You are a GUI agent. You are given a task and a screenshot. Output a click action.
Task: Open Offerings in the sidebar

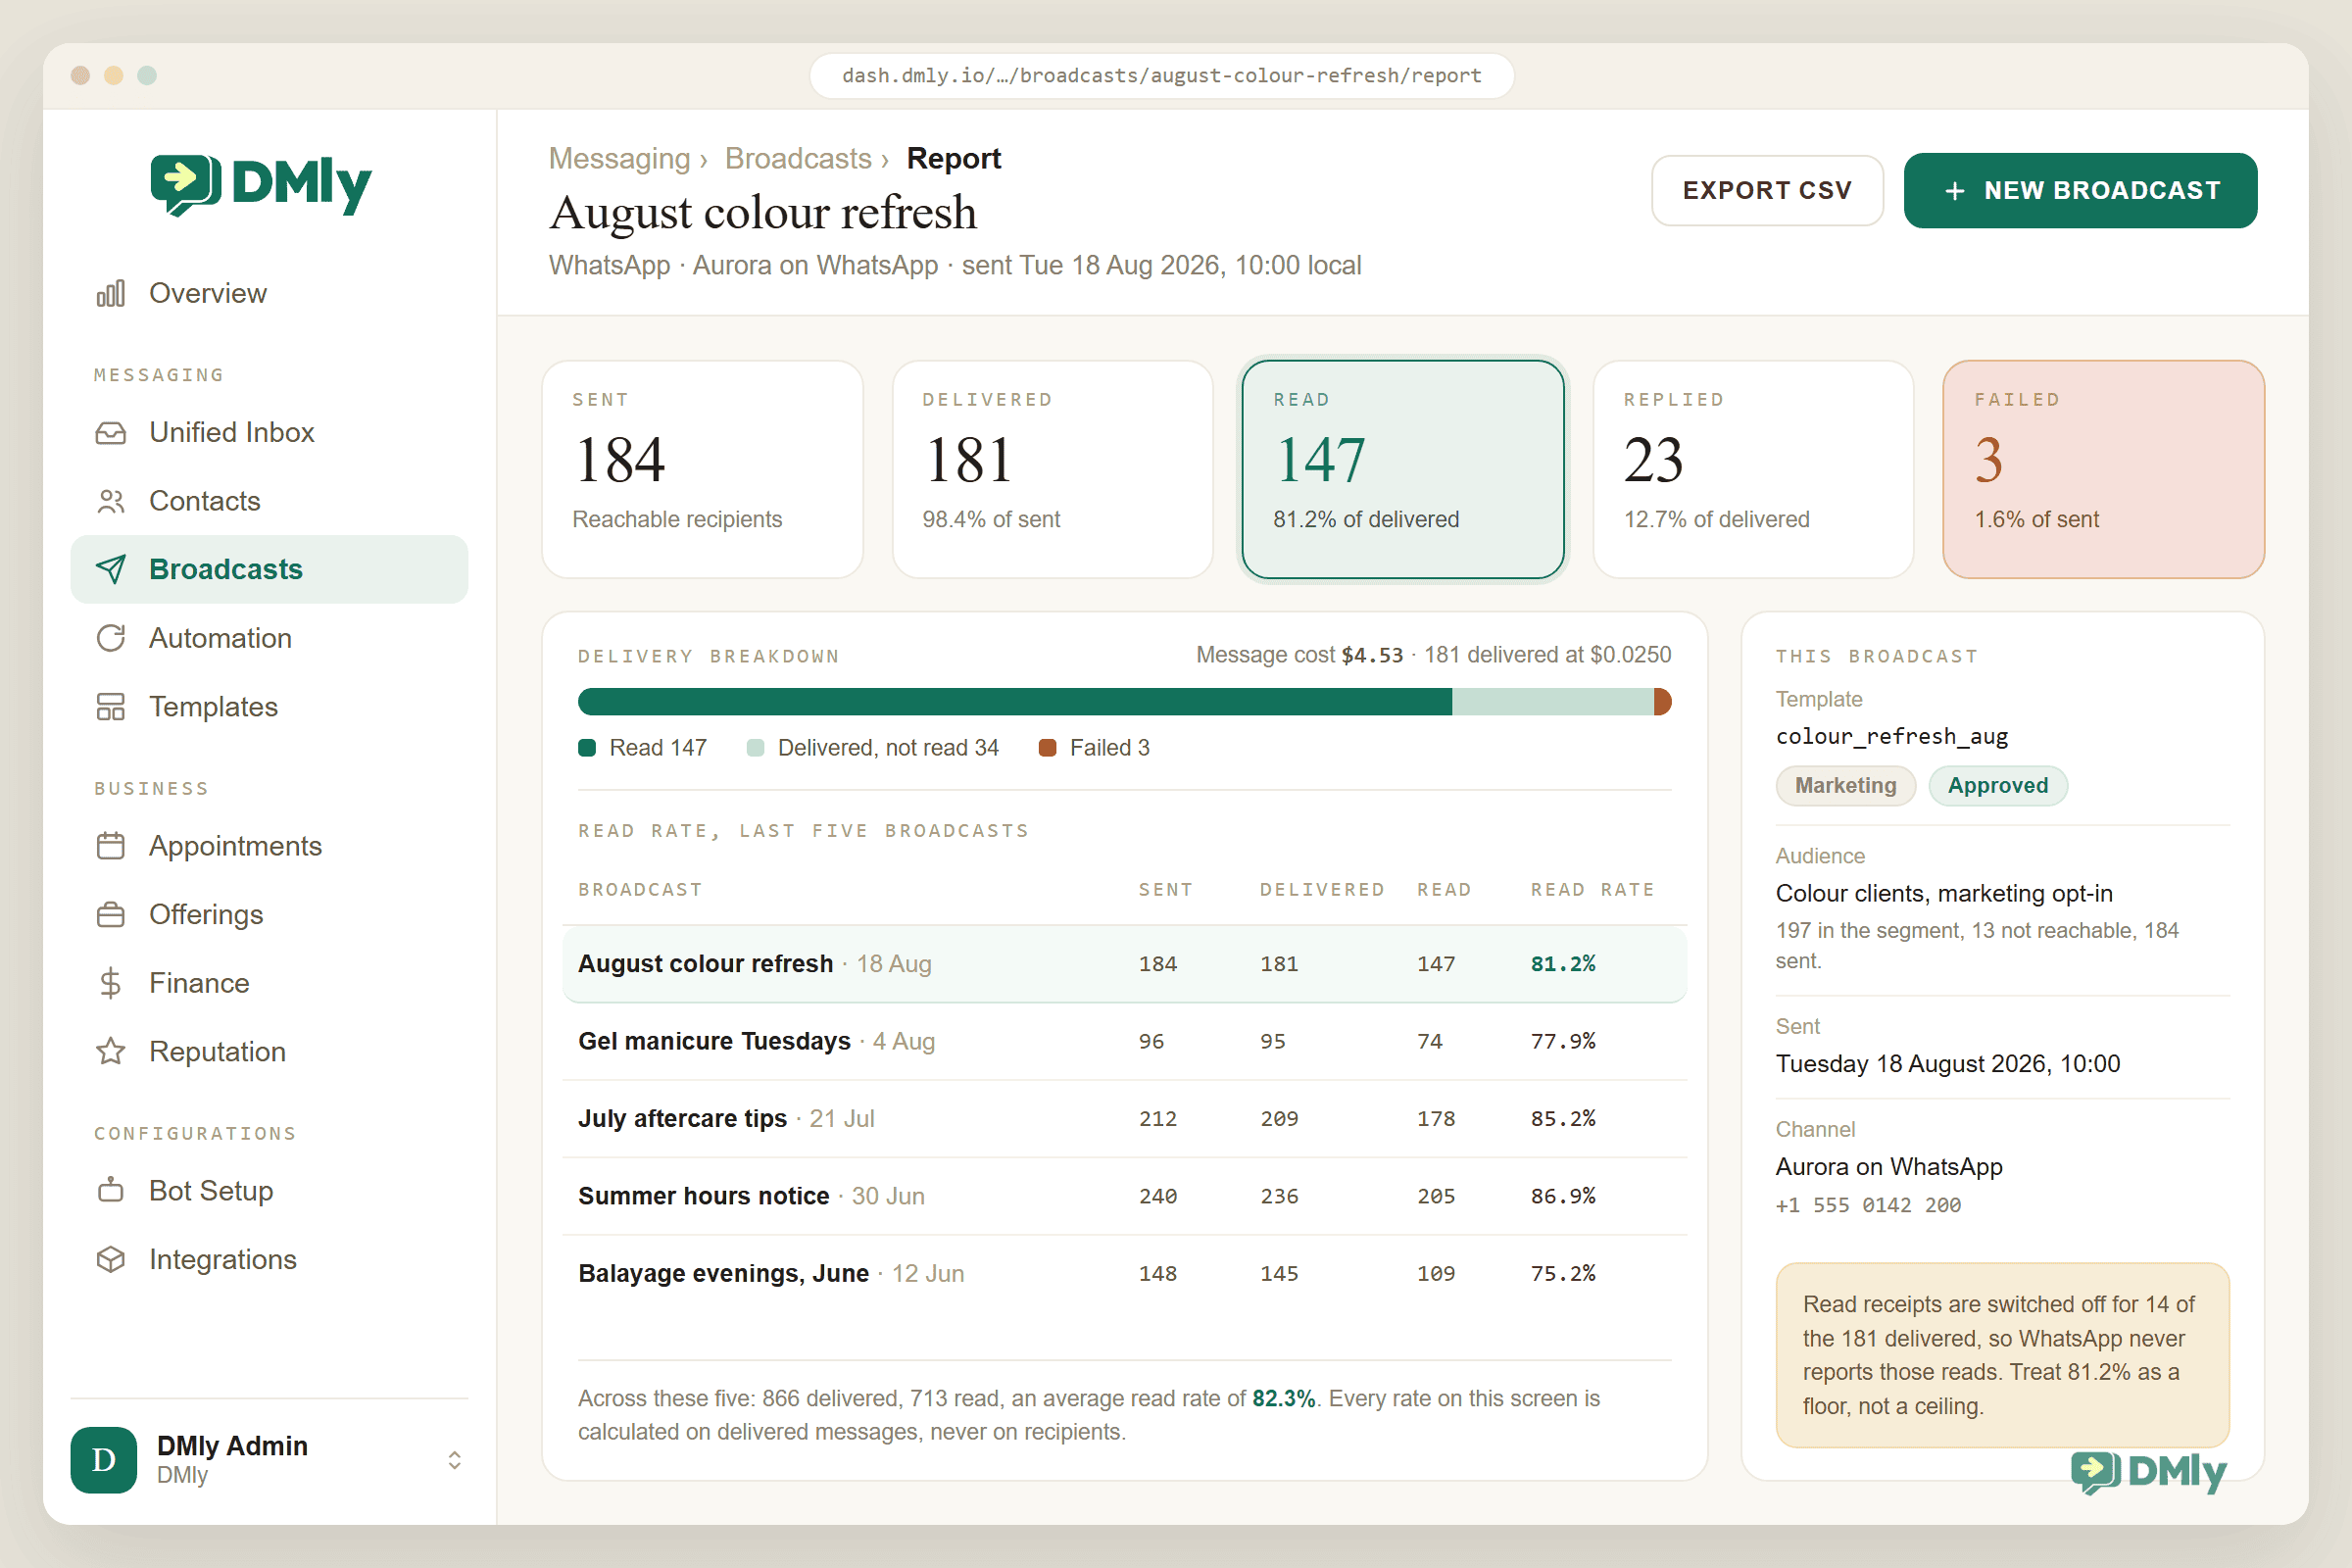269,915
